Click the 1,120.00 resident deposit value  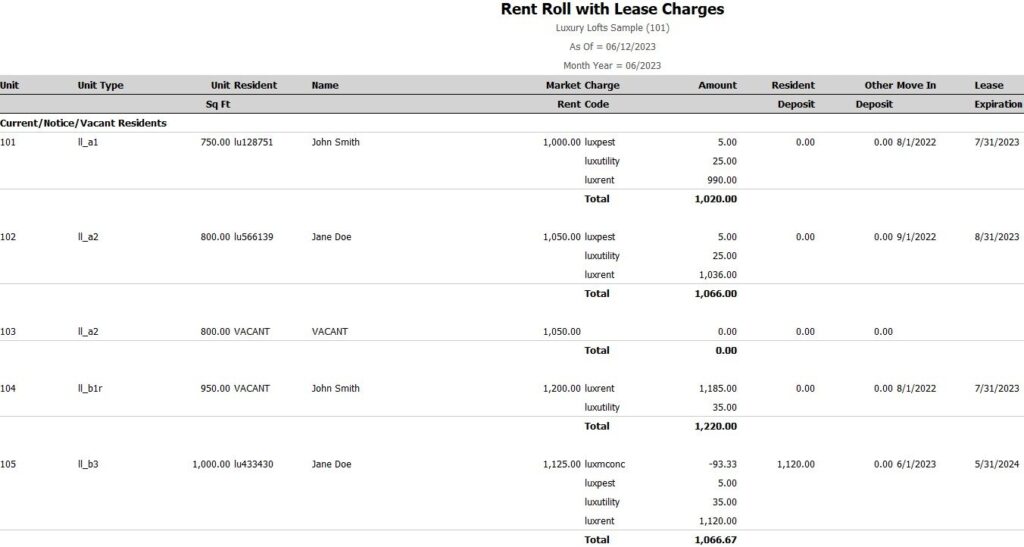pyautogui.click(x=795, y=464)
